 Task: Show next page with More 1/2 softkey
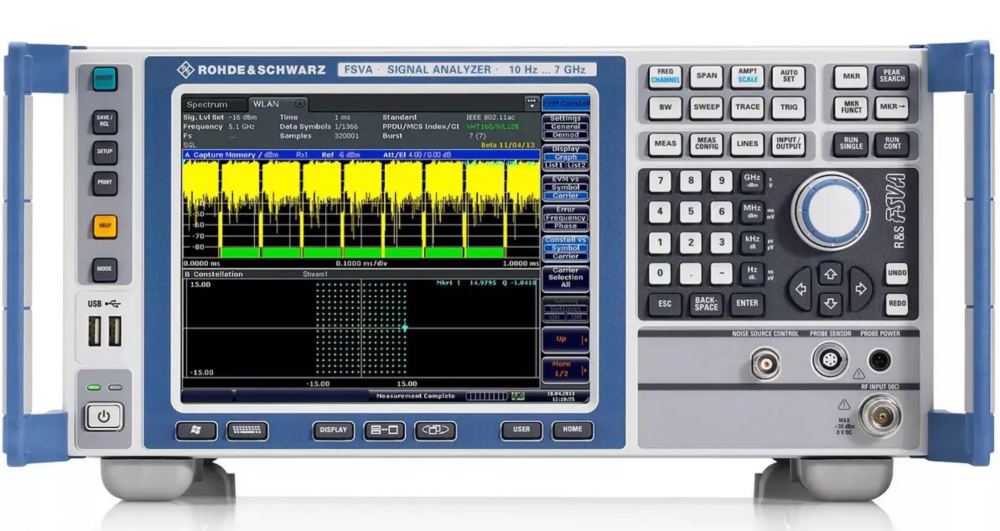(x=566, y=369)
